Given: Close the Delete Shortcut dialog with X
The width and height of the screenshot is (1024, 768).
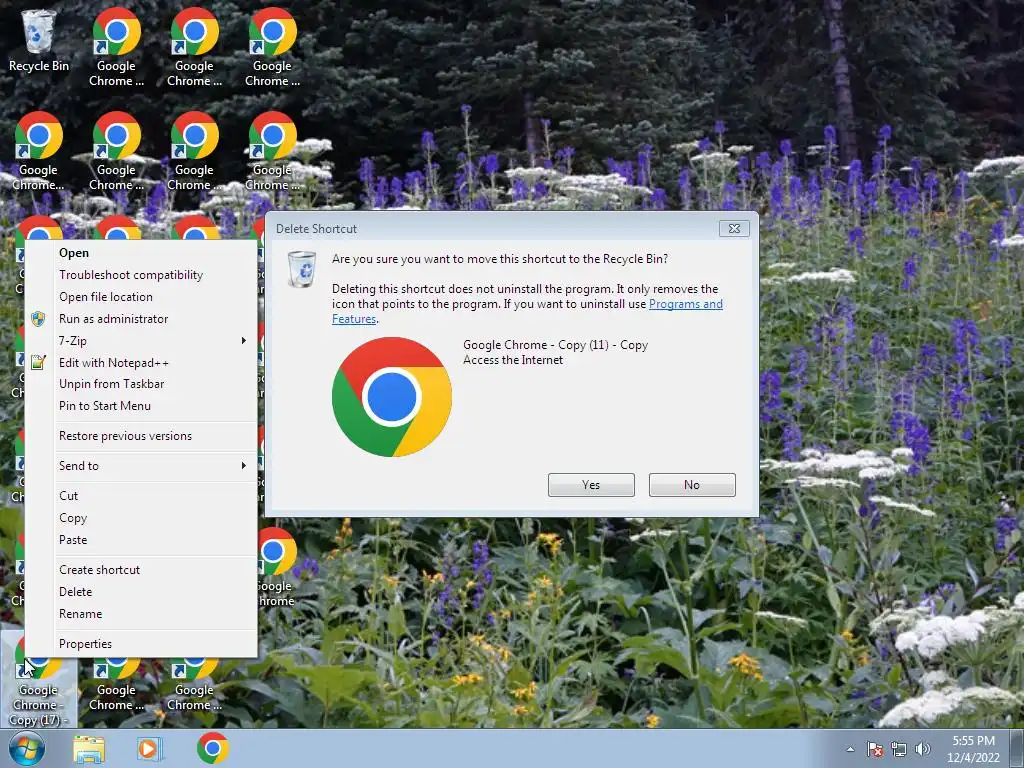Looking at the screenshot, I should pyautogui.click(x=734, y=229).
